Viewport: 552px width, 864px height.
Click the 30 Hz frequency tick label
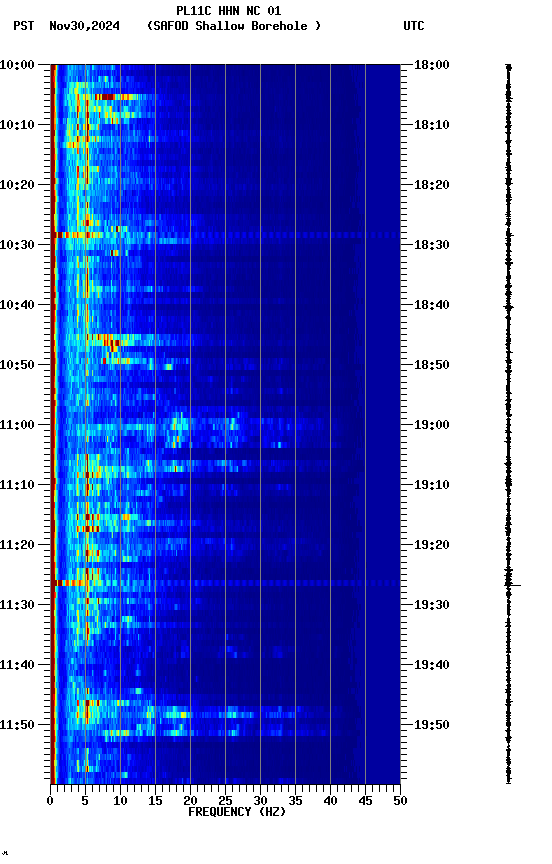(x=260, y=802)
